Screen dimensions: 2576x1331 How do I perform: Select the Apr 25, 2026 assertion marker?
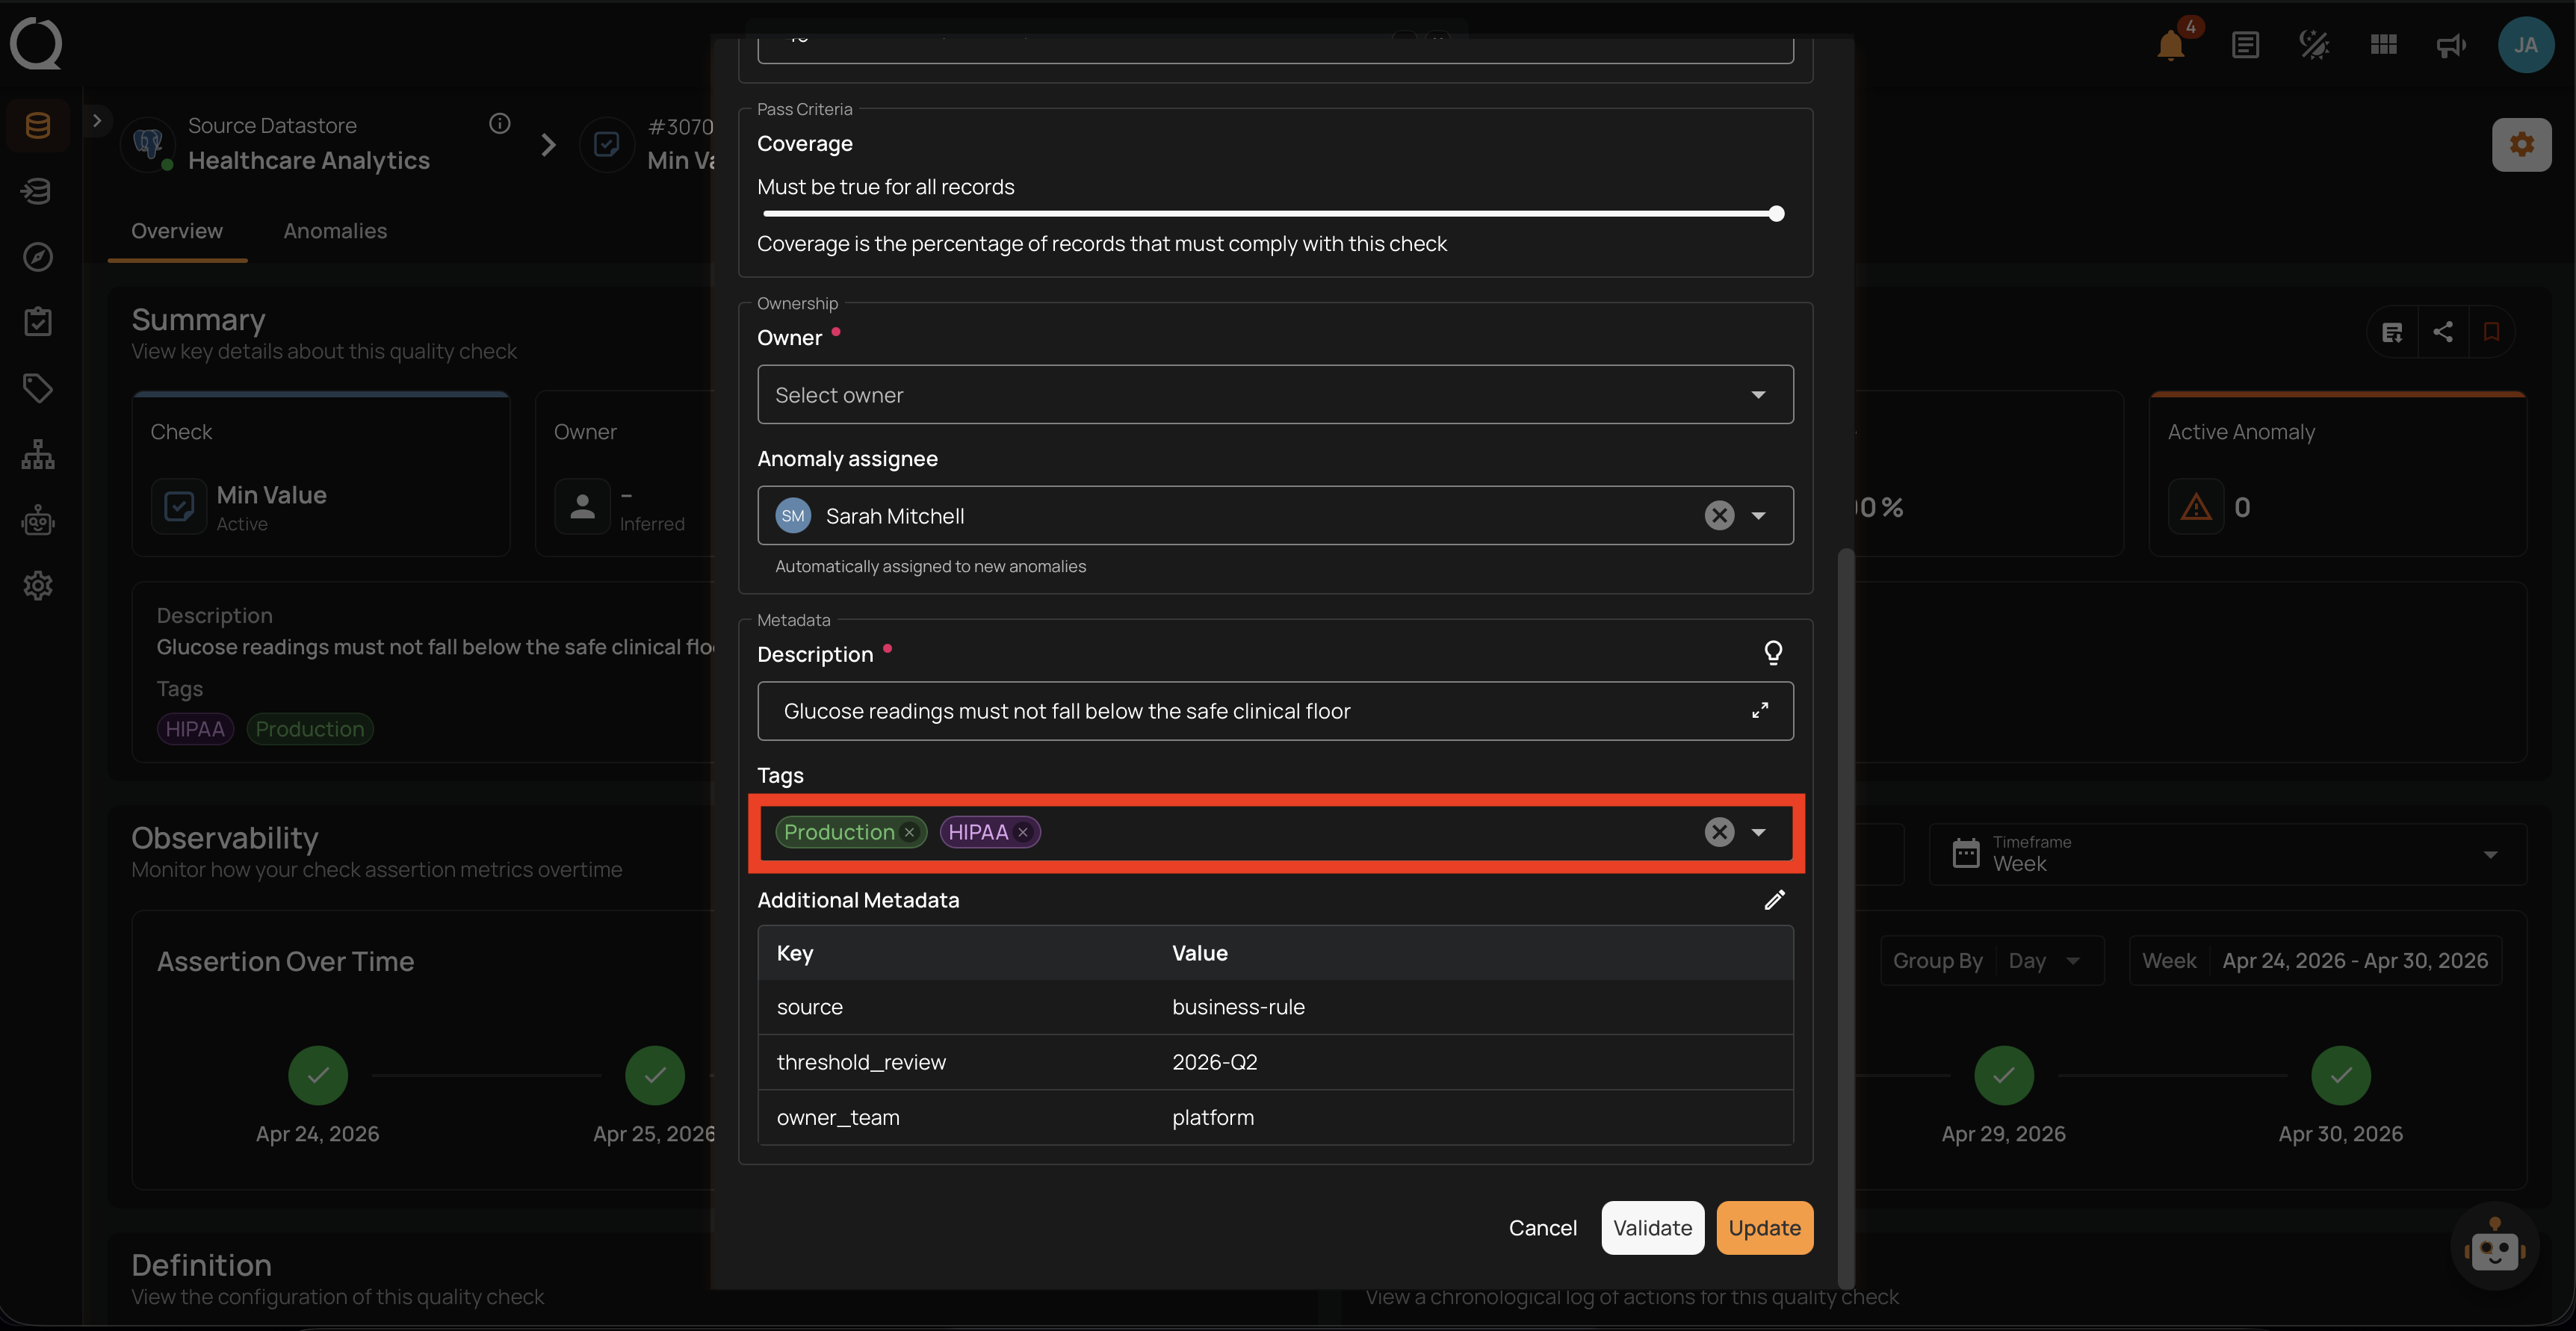(x=655, y=1075)
